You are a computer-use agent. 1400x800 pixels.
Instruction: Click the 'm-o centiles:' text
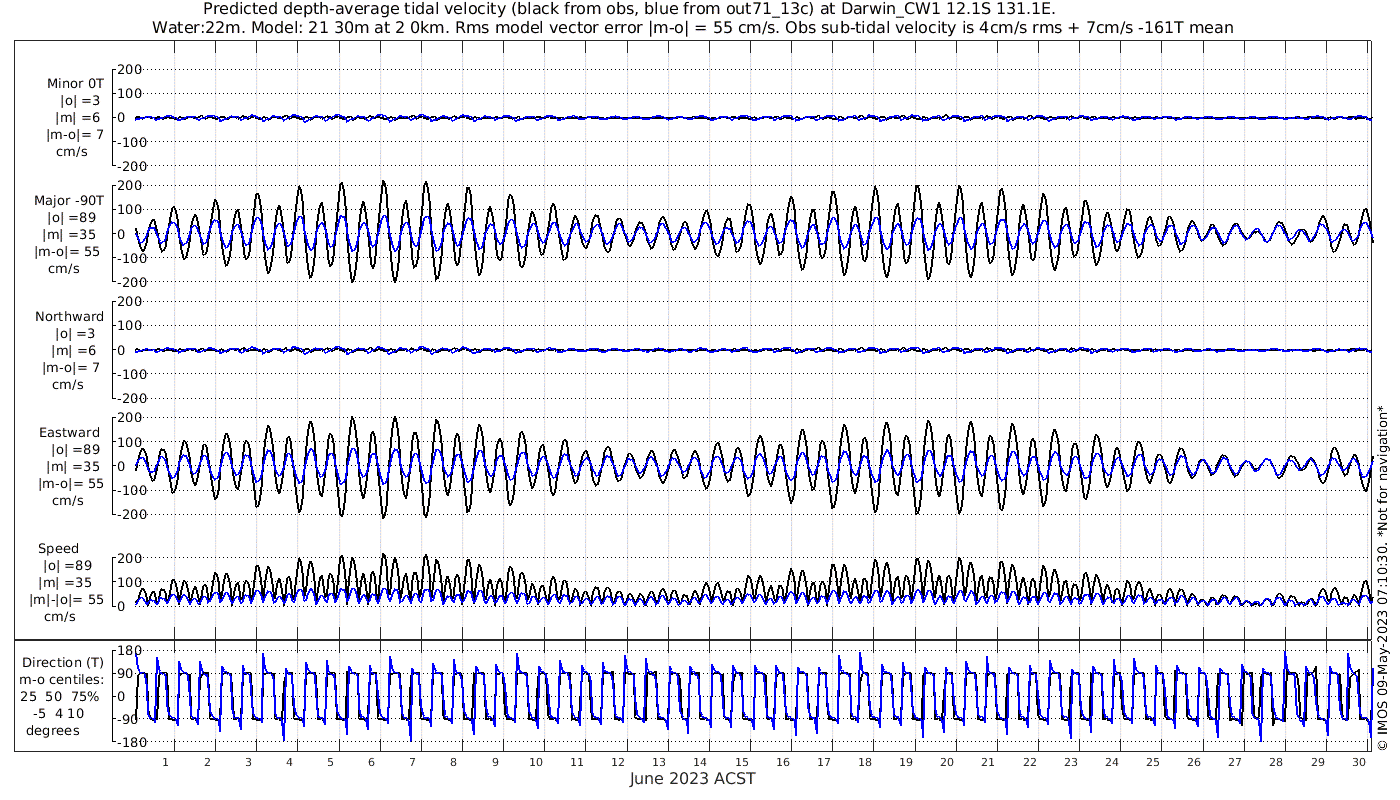click(62, 679)
